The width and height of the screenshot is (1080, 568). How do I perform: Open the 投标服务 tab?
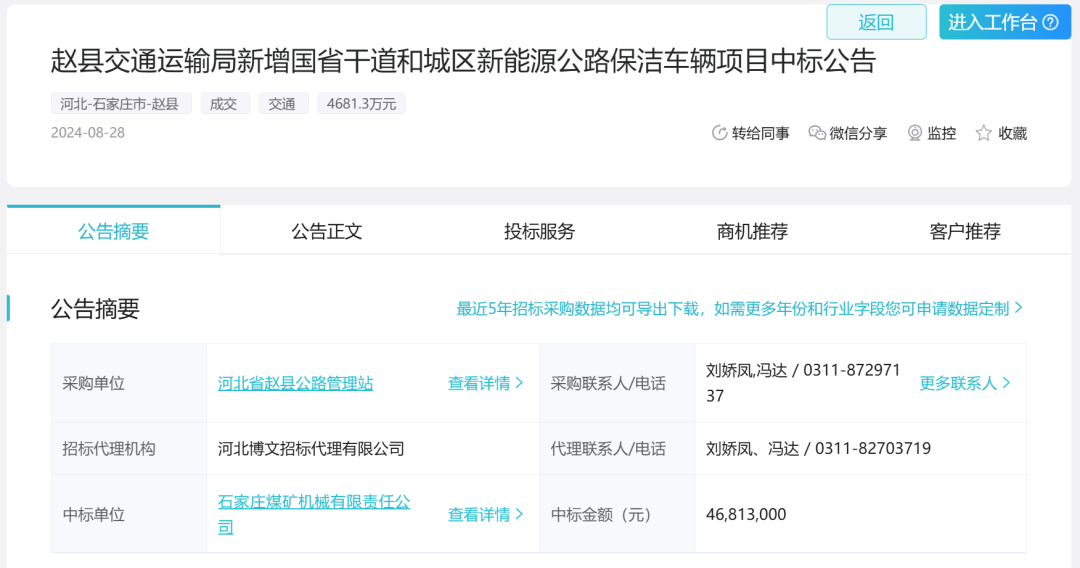(539, 231)
